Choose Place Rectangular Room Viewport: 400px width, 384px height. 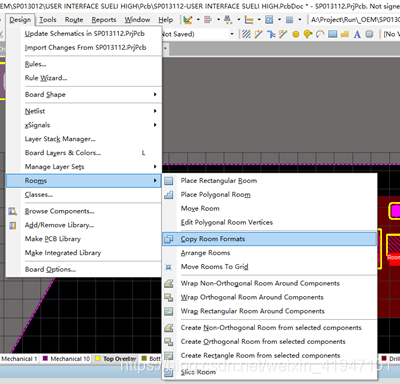[269, 181]
